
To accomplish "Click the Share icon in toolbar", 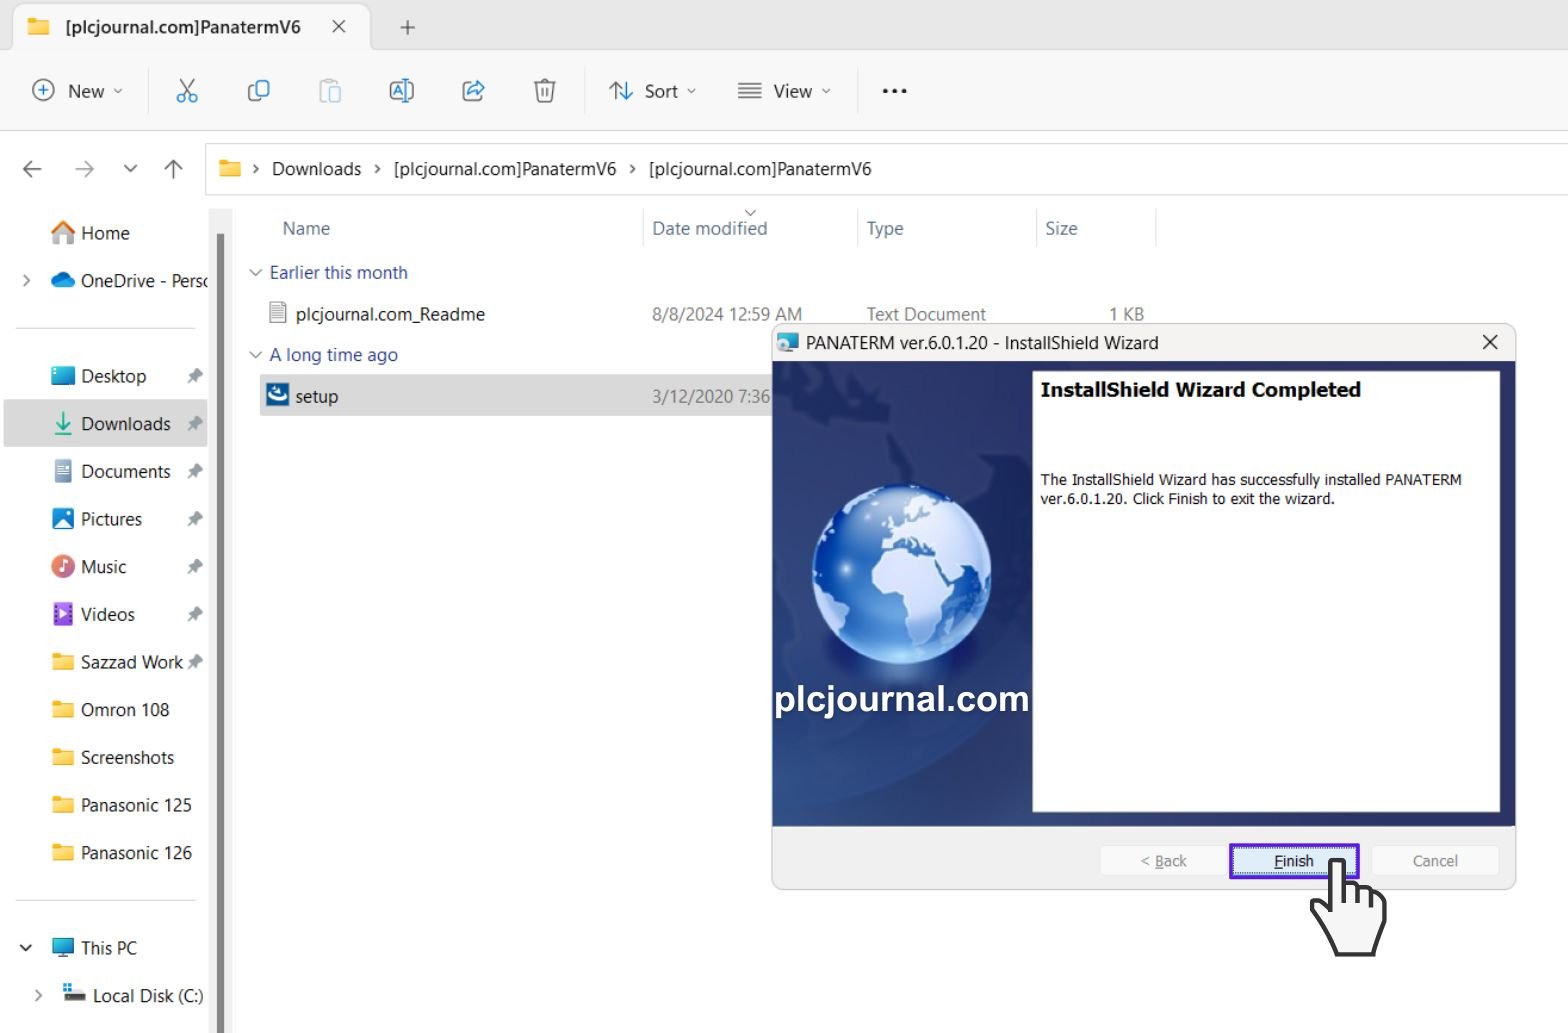I will (473, 91).
